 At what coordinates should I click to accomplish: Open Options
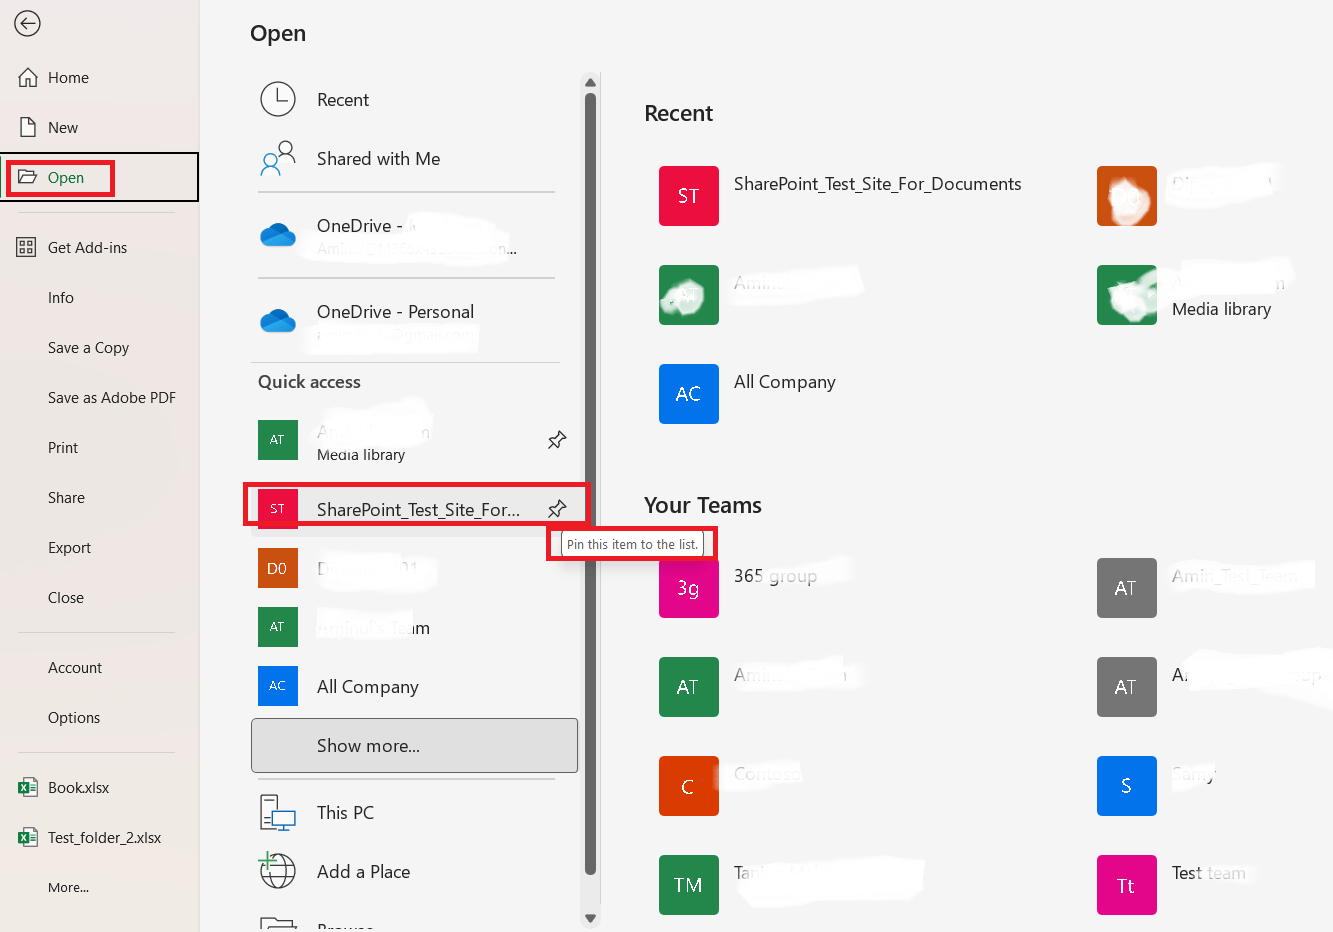75,717
